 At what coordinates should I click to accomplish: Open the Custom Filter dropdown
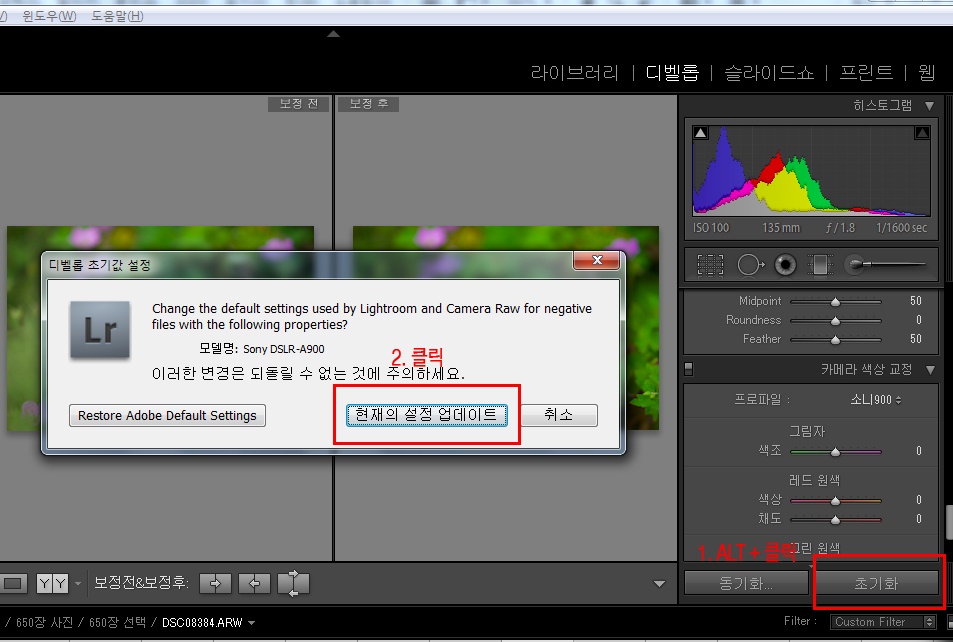883,622
